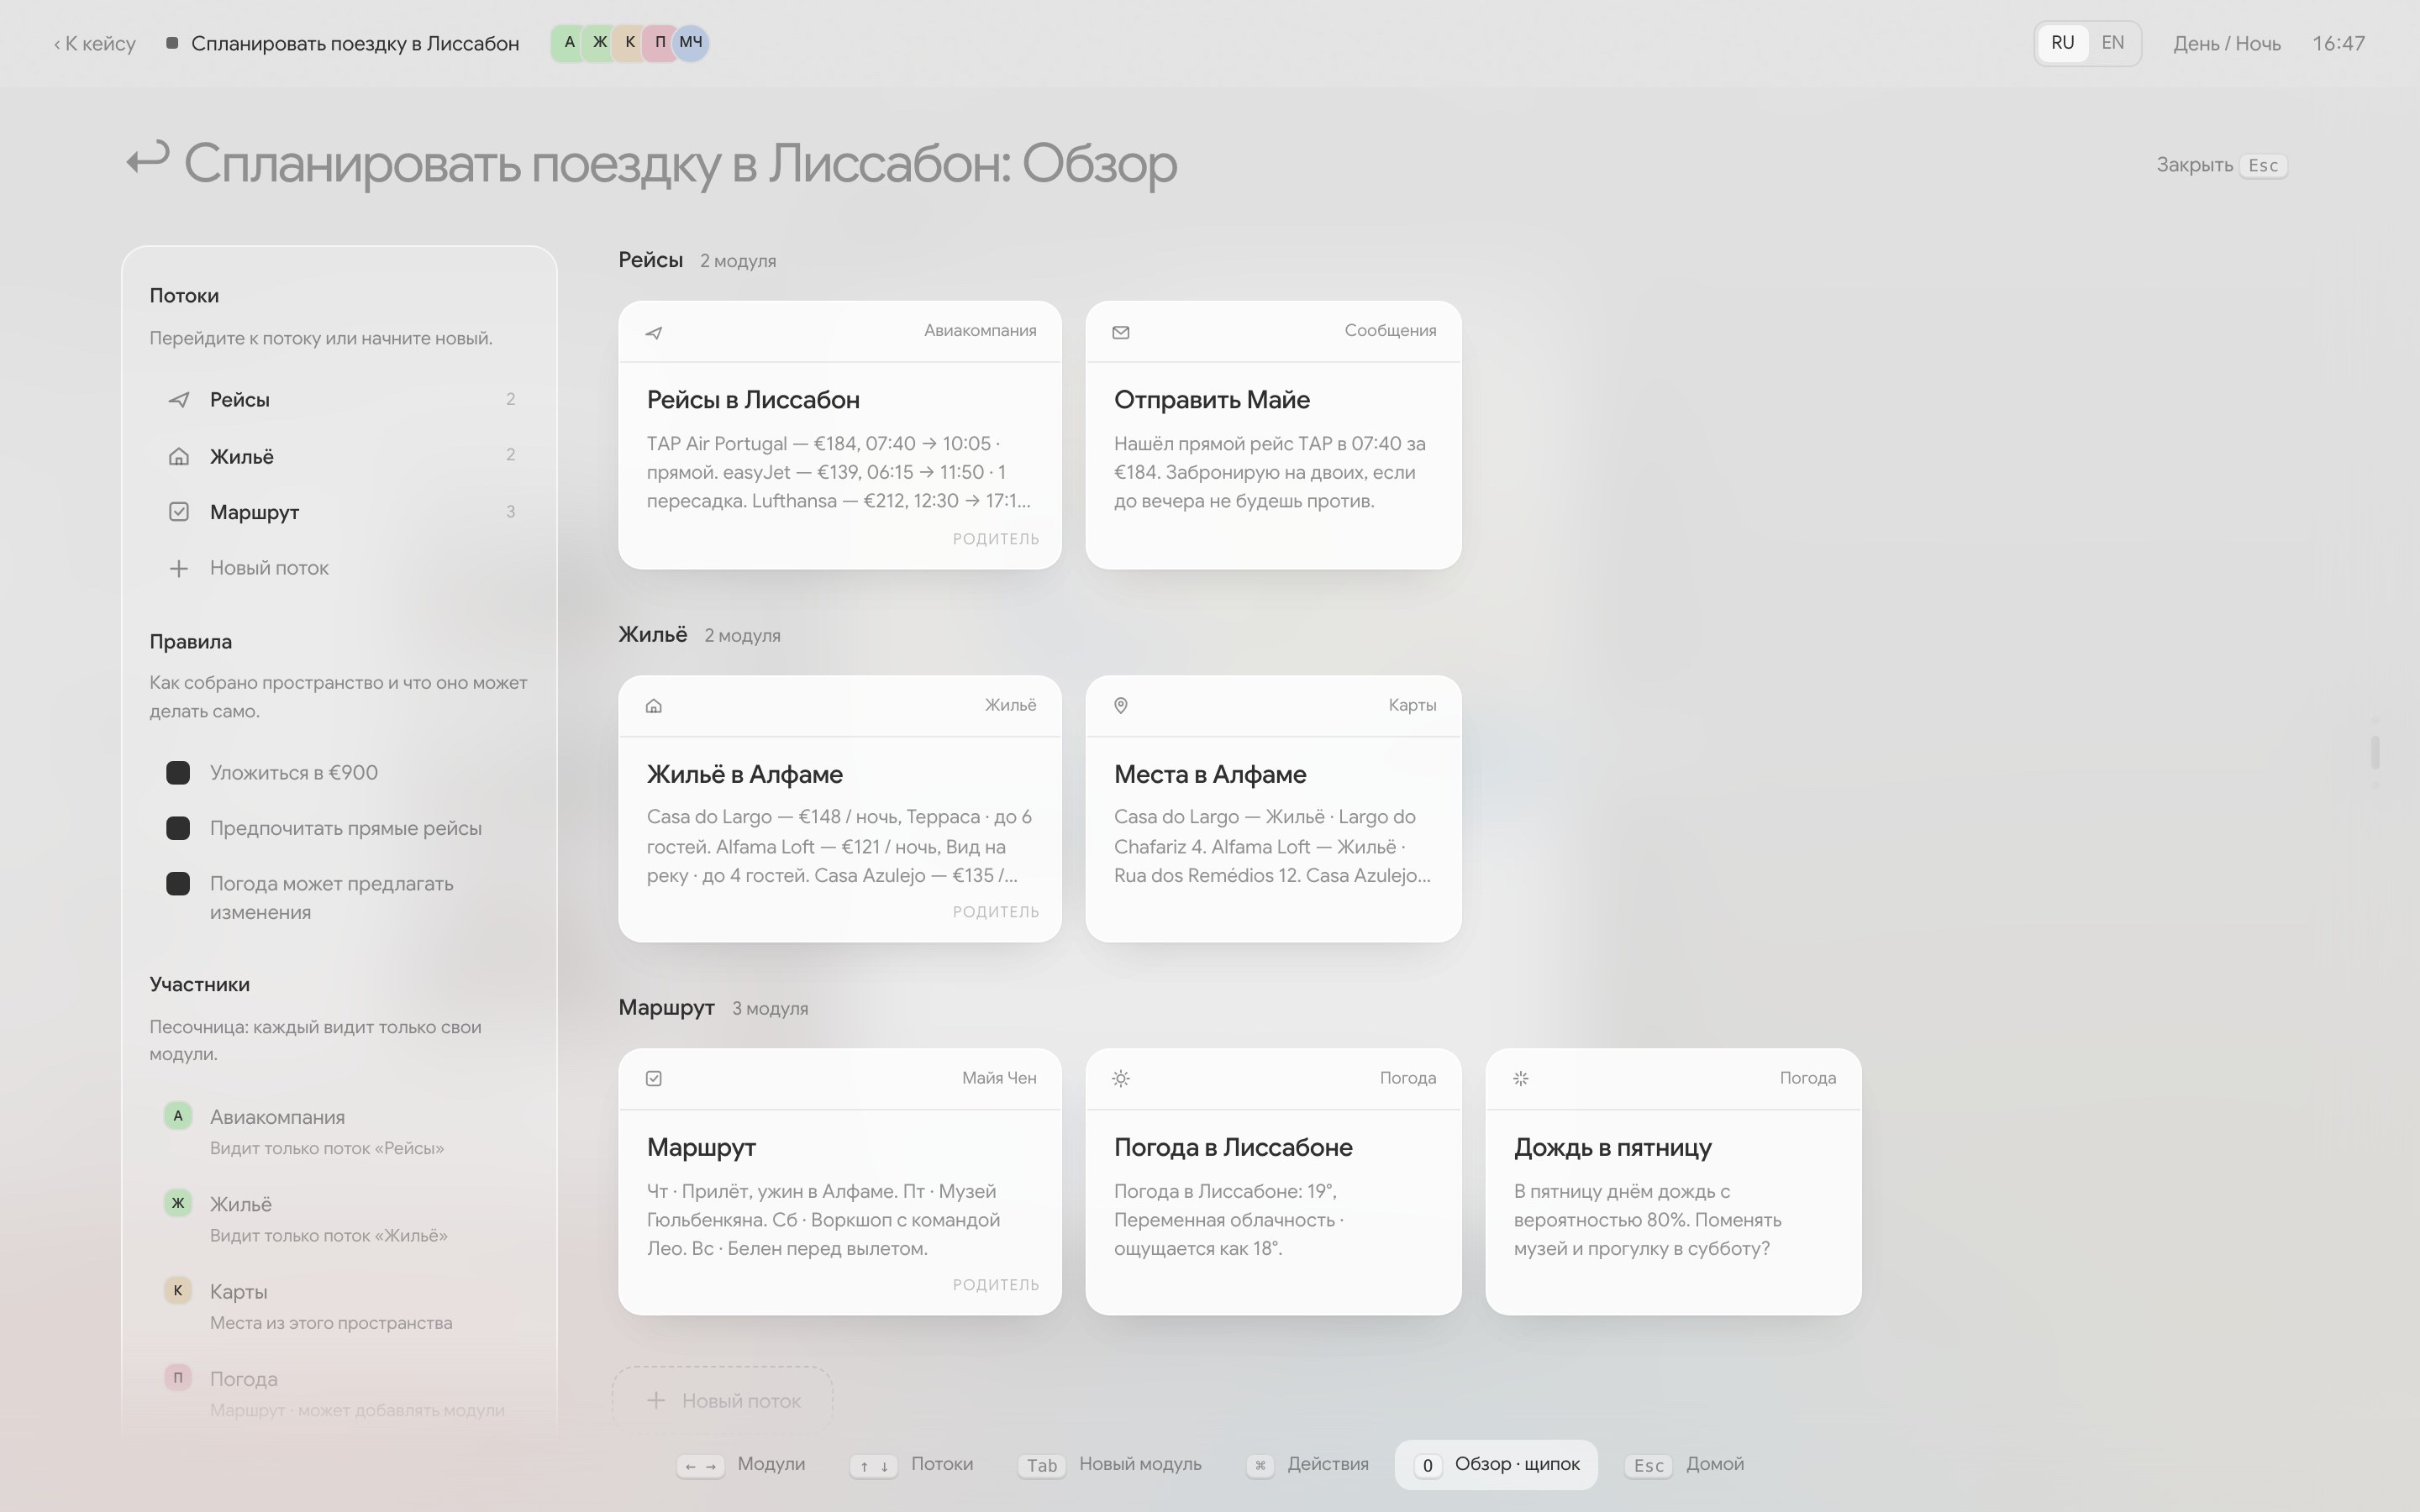The width and height of the screenshot is (2420, 1512).
Task: Click the Авиакомпания participant badge А in sidebar
Action: coord(178,1115)
